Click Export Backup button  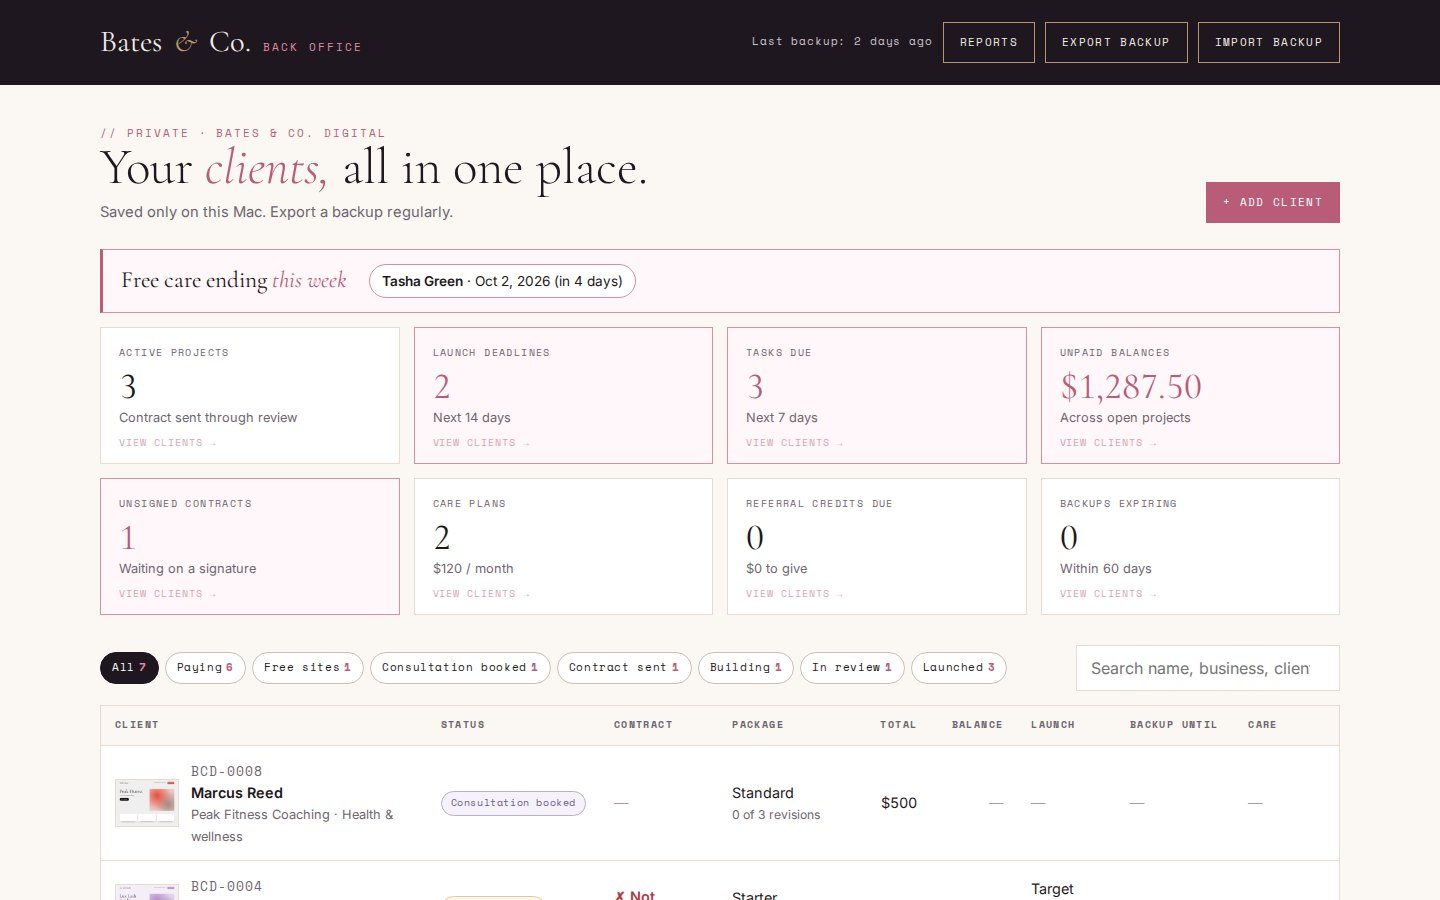[x=1115, y=42]
